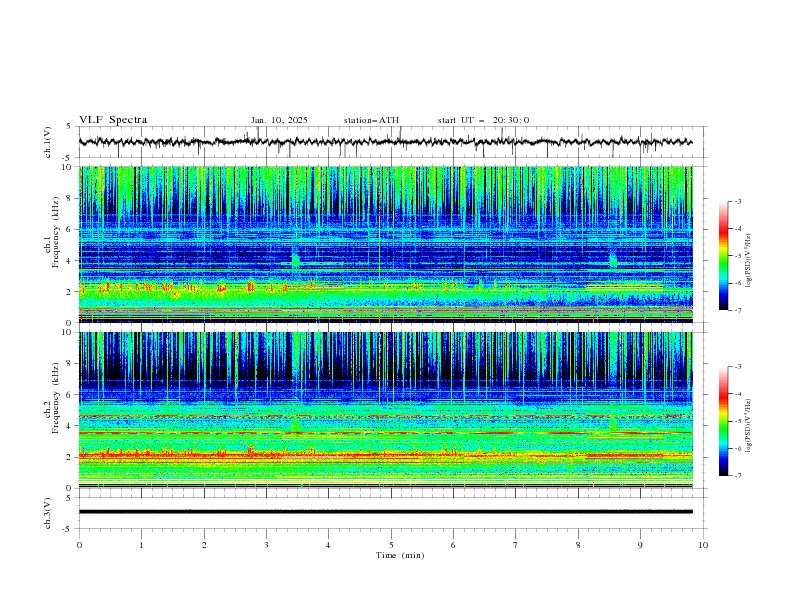
Task: Click the -3 value on ch.1 colorbar
Action: pyautogui.click(x=737, y=201)
